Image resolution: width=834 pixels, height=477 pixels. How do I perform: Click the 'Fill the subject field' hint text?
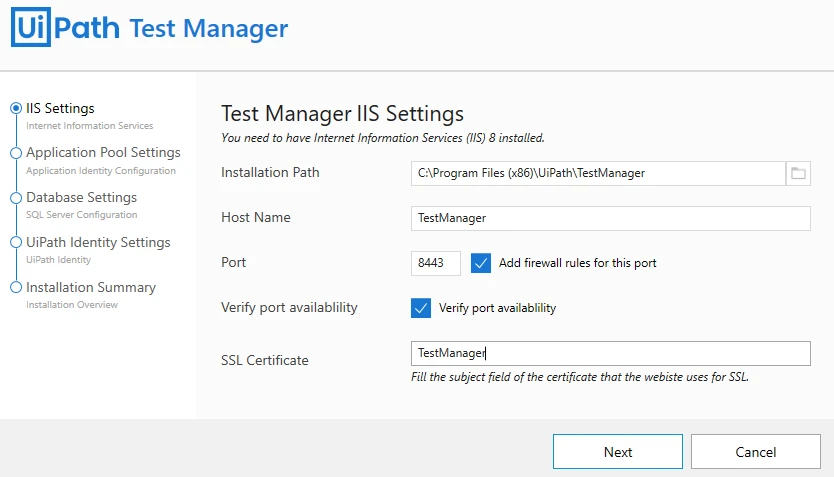pyautogui.click(x=580, y=377)
